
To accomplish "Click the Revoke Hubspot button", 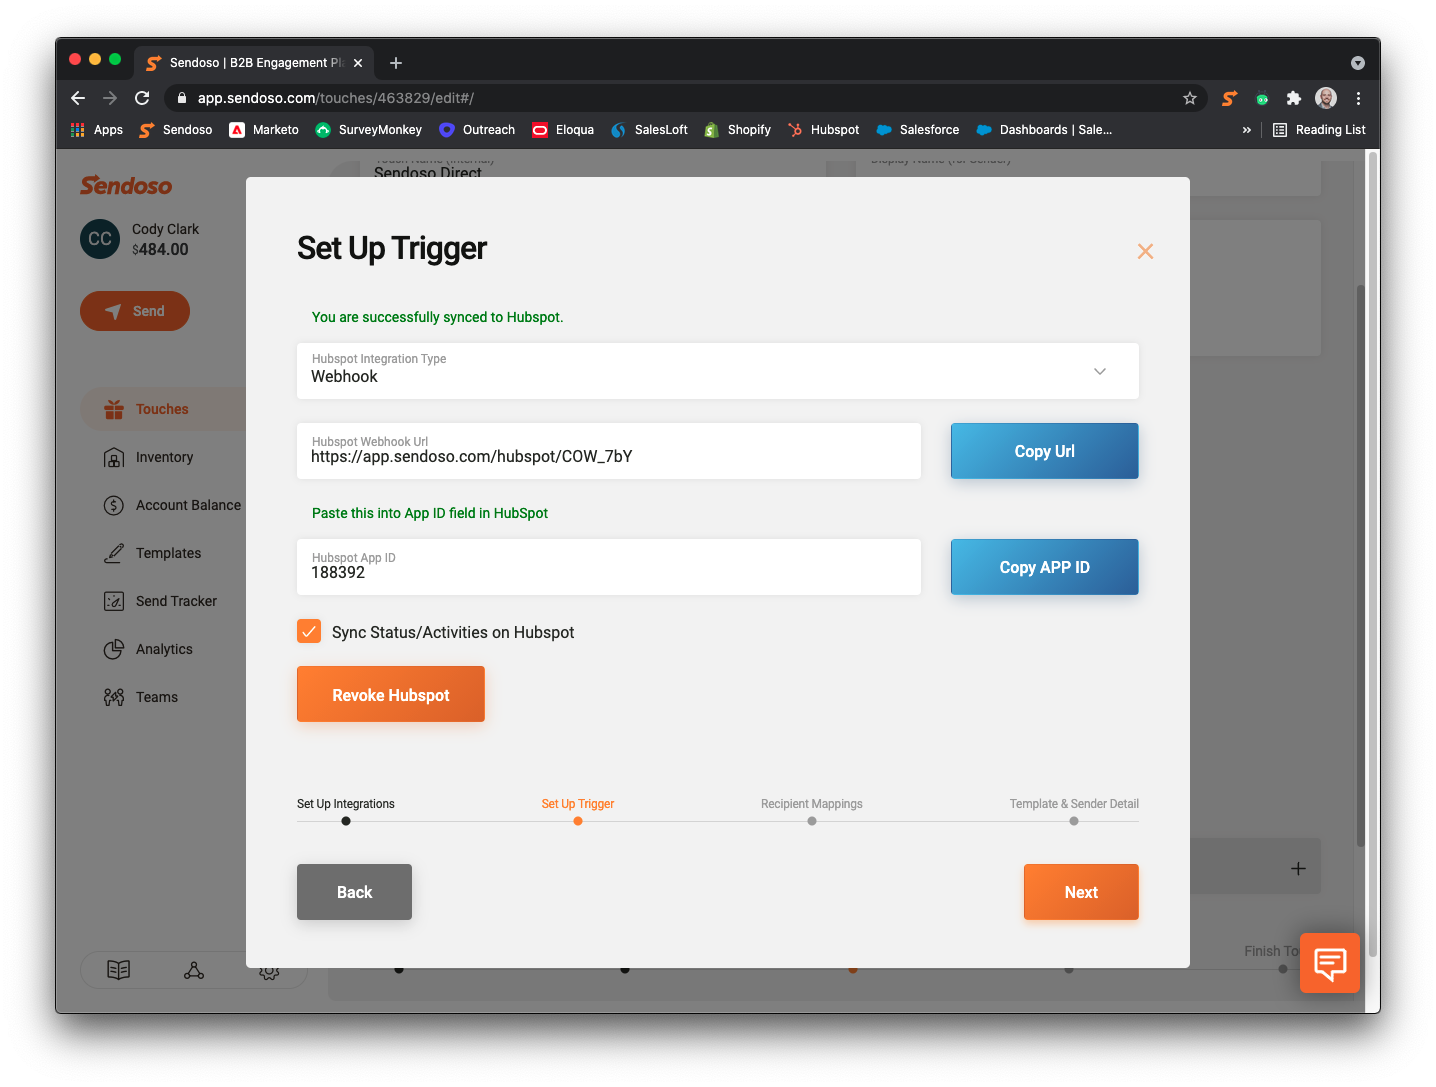I will pyautogui.click(x=390, y=694).
